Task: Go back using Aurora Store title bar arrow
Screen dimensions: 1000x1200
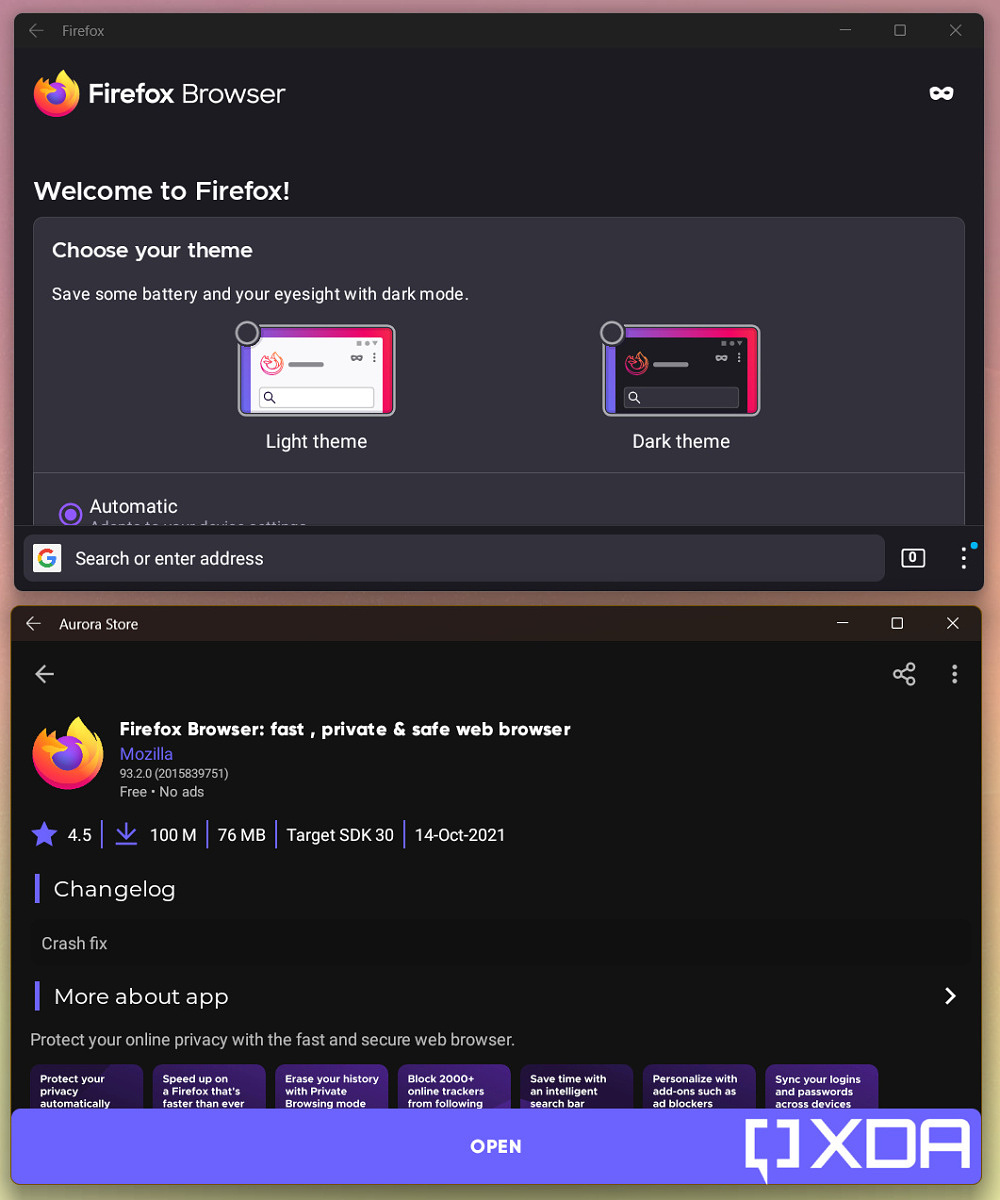Action: pos(33,624)
